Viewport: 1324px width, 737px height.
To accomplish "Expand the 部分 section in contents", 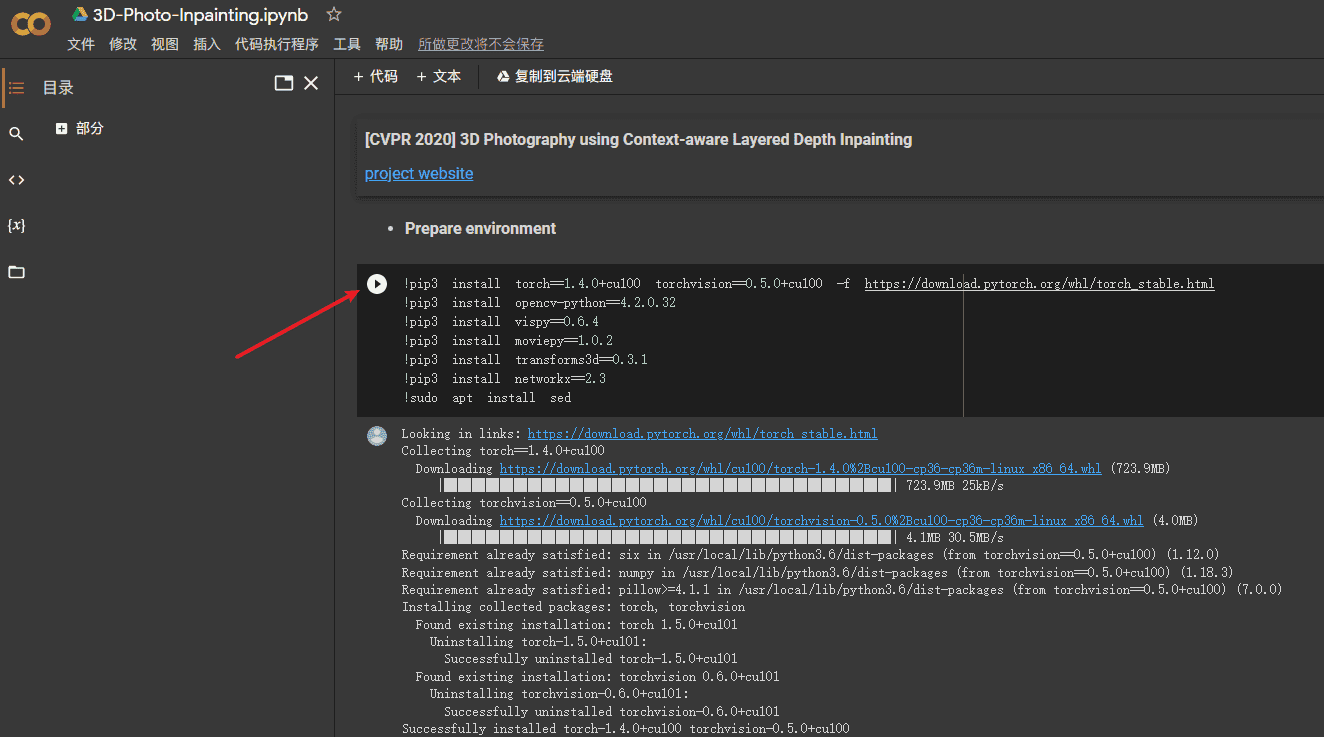I will click(x=62, y=128).
